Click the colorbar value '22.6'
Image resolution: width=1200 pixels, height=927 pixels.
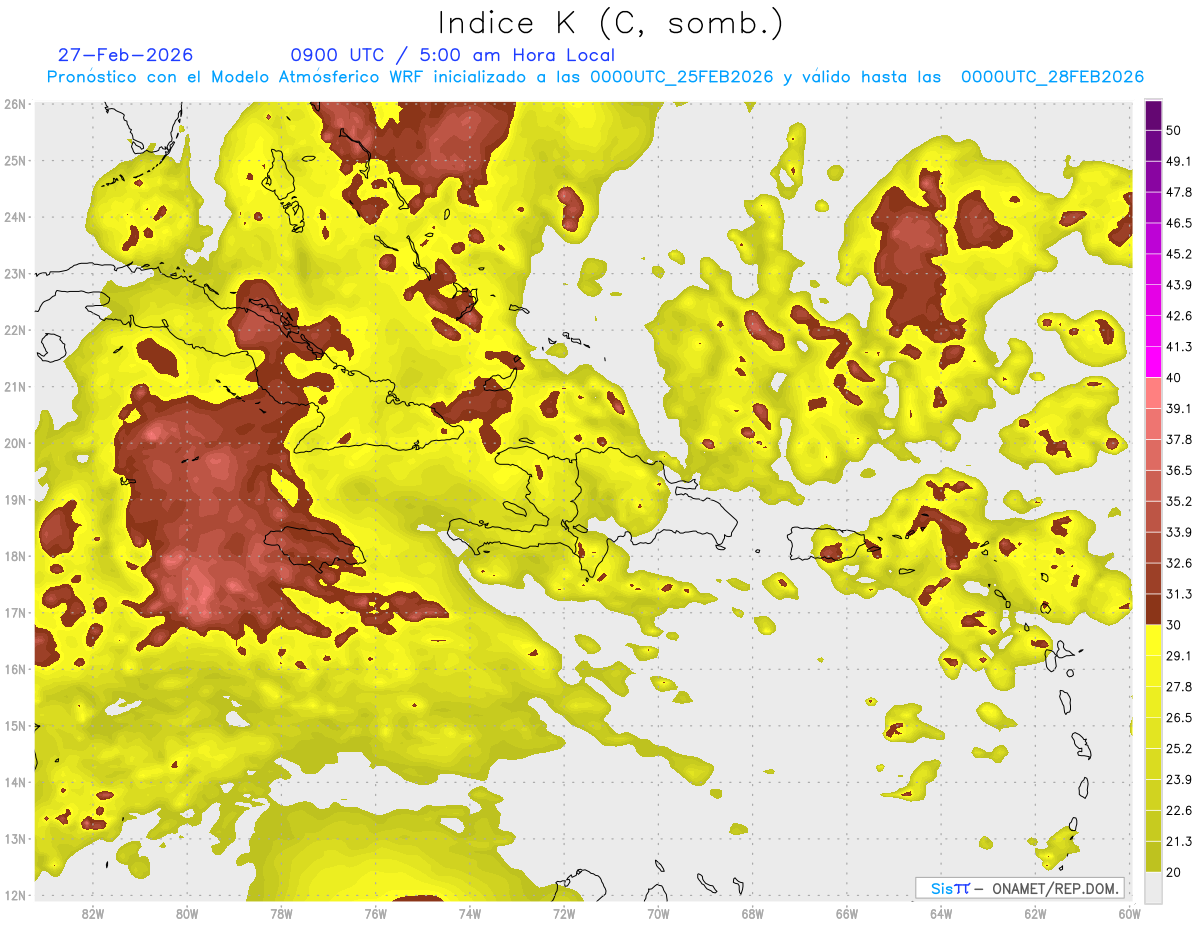pyautogui.click(x=1178, y=810)
